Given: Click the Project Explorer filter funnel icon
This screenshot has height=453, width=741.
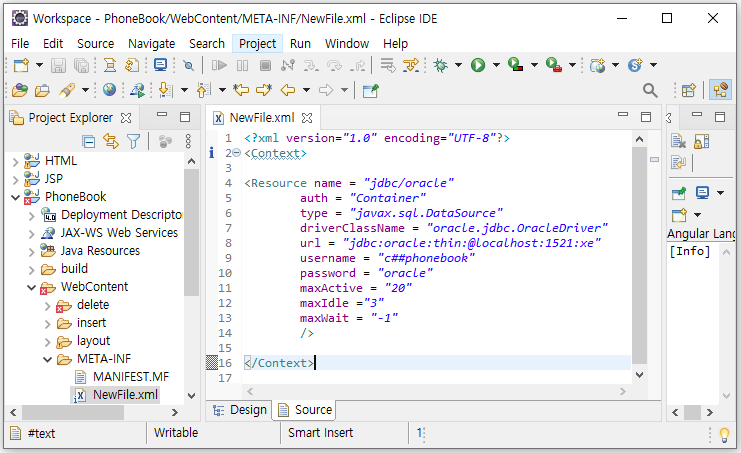Looking at the screenshot, I should point(134,141).
